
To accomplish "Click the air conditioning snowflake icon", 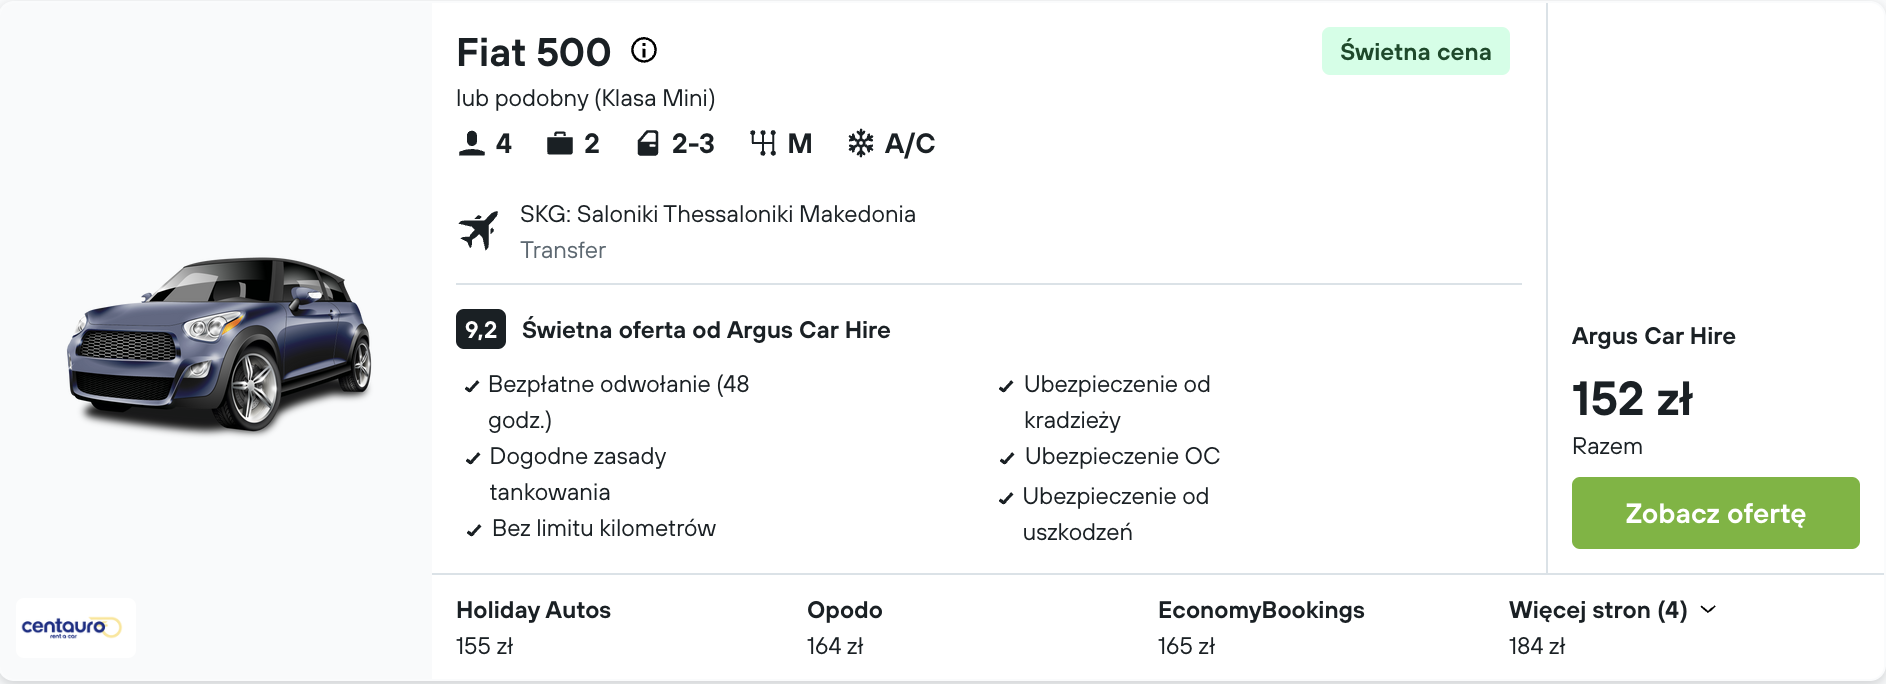I will point(860,144).
